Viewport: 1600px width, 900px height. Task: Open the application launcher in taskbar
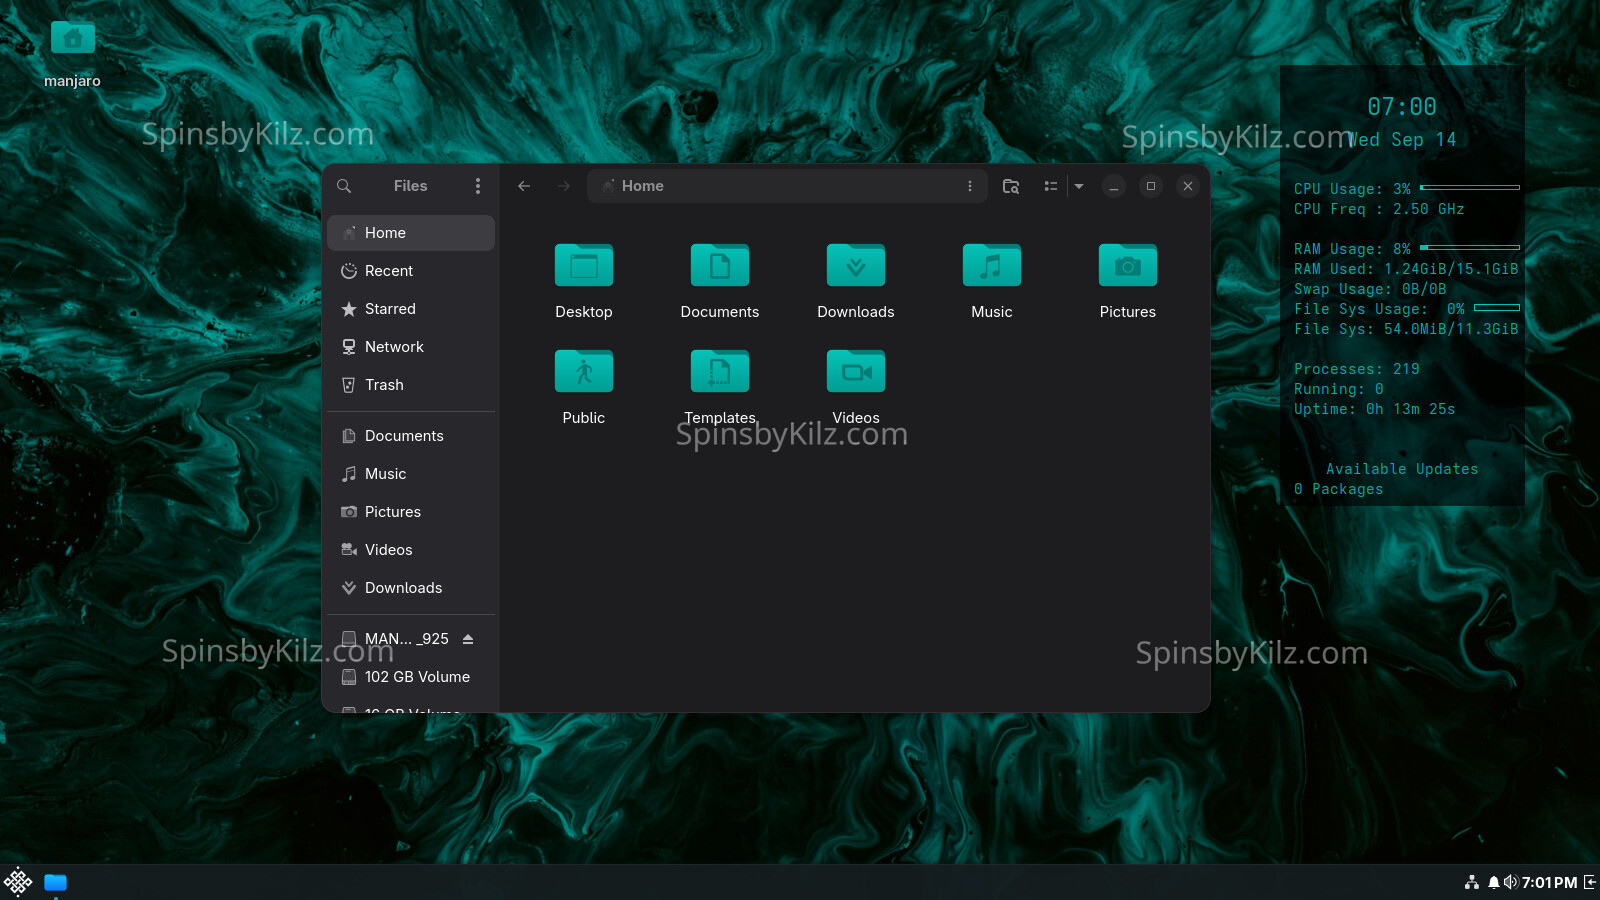[x=18, y=882]
